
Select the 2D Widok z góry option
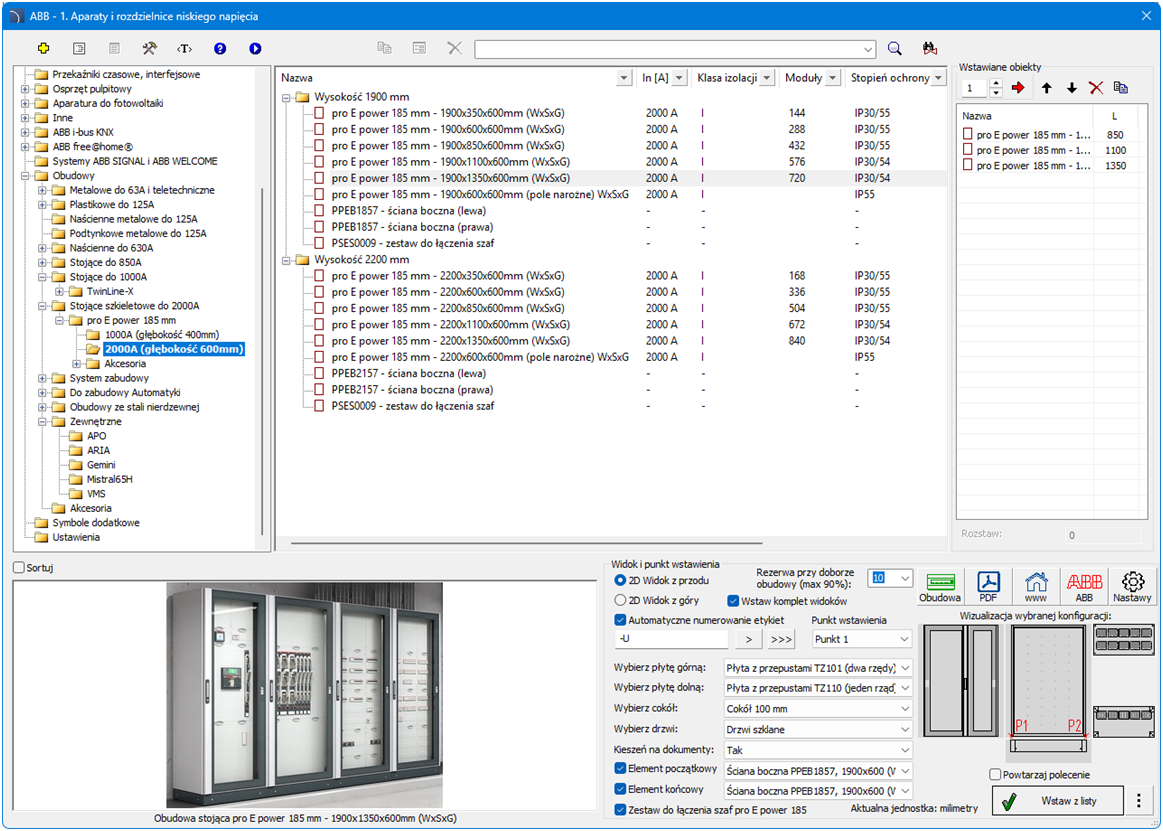point(621,600)
